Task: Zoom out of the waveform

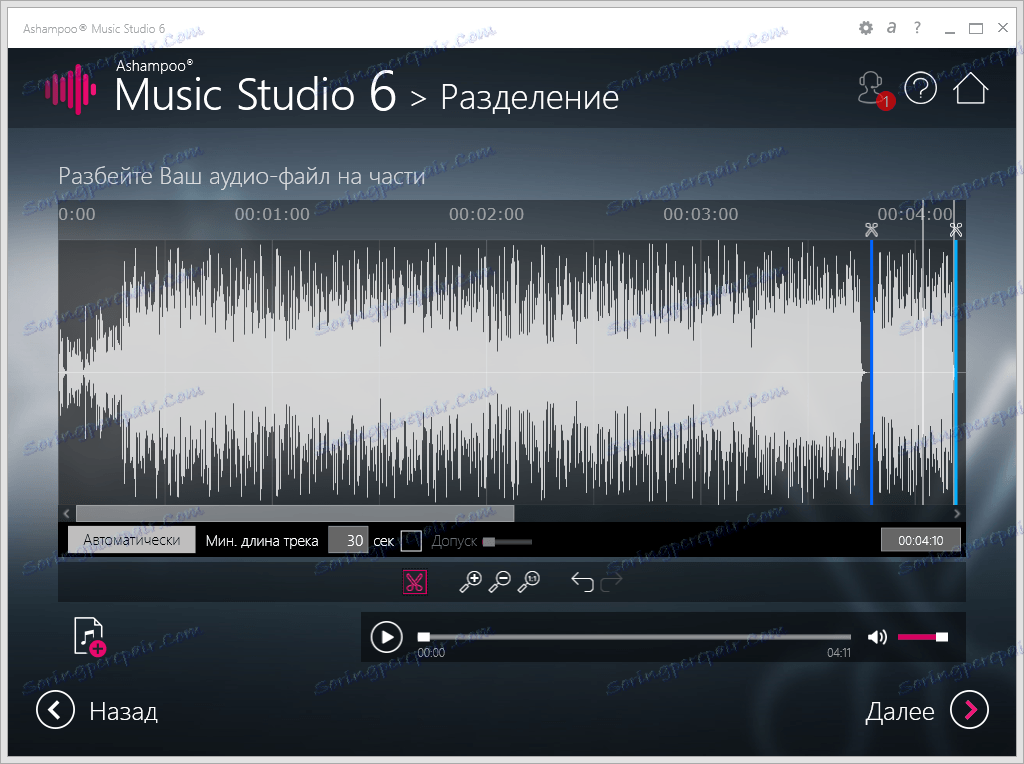Action: [500, 581]
